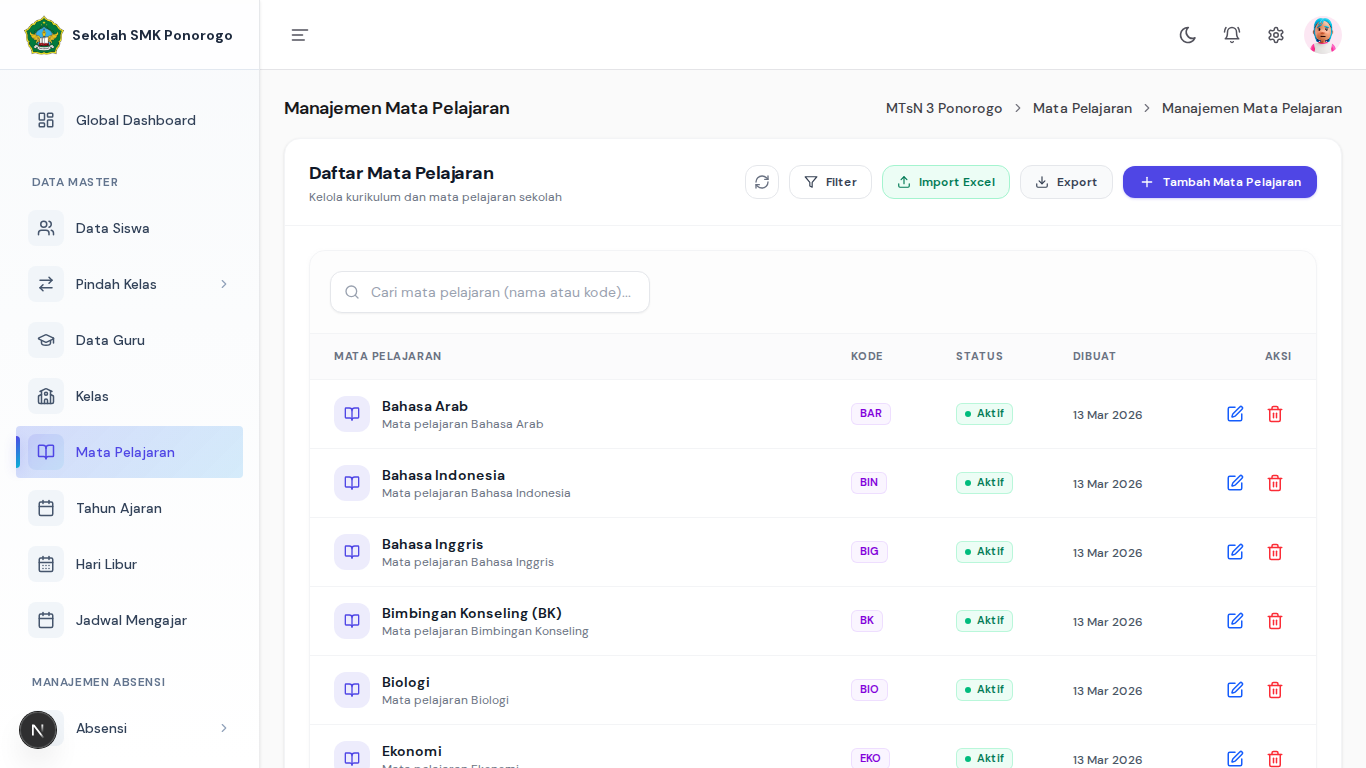Screen dimensions: 1366x768
Task: Click the refresh icon button
Action: 762,182
